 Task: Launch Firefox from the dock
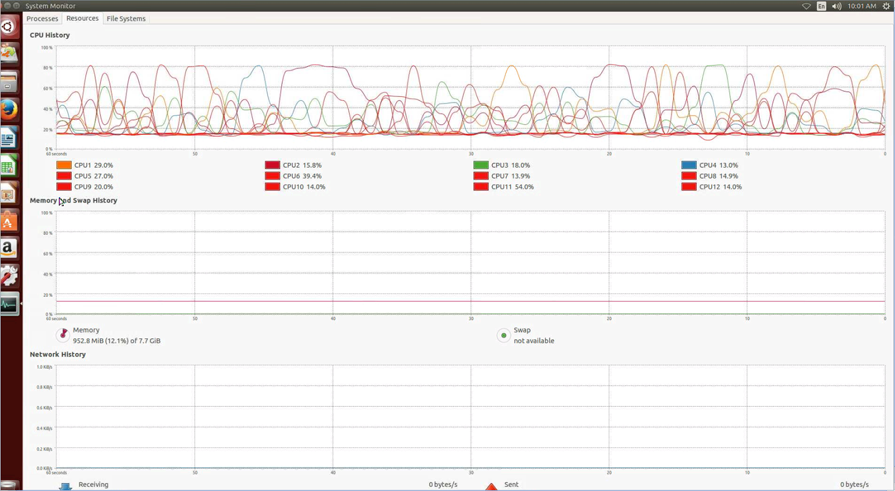pyautogui.click(x=9, y=110)
